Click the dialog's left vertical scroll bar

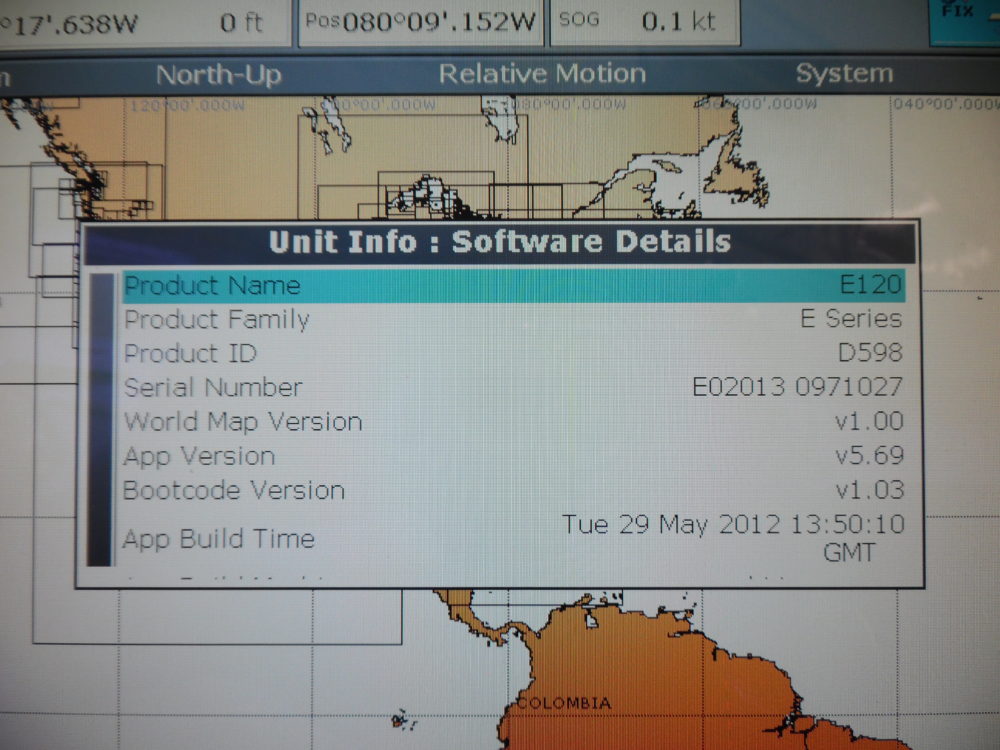pyautogui.click(x=100, y=420)
